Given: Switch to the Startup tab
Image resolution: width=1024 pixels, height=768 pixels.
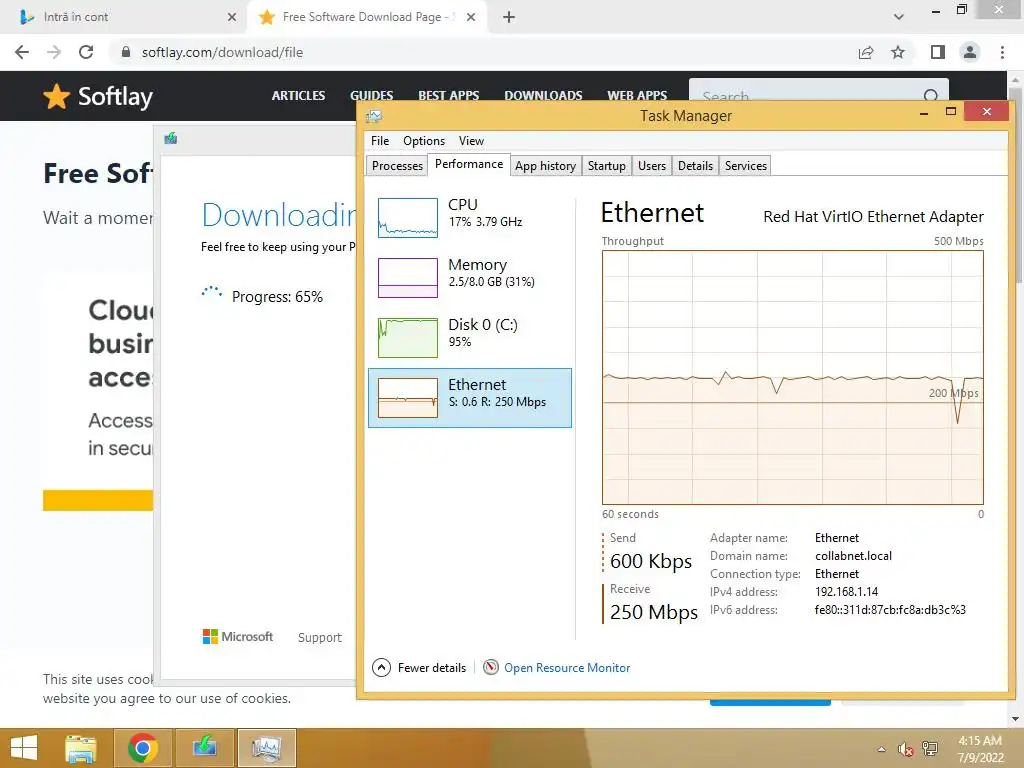Looking at the screenshot, I should (x=607, y=166).
